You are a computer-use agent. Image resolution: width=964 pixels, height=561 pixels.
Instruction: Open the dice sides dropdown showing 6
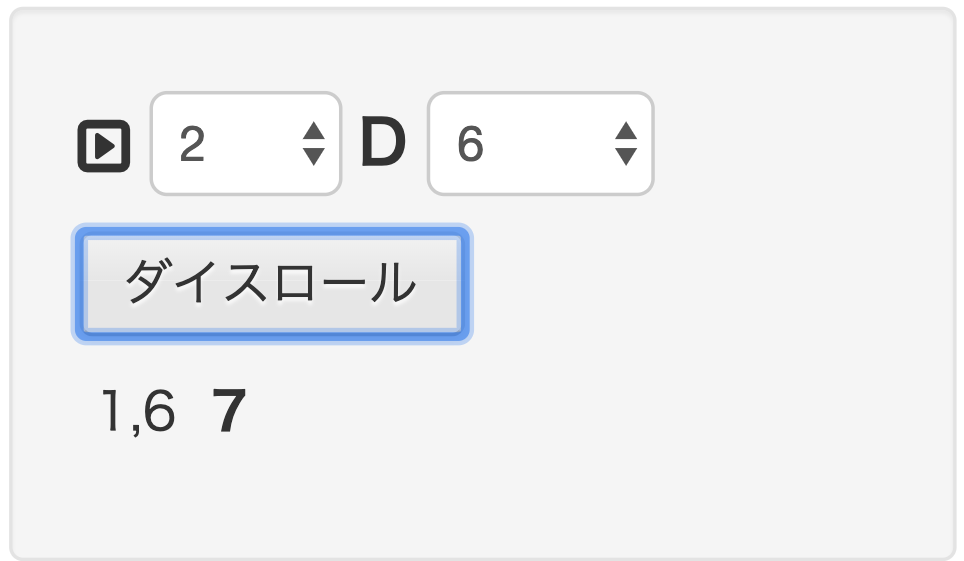point(540,144)
